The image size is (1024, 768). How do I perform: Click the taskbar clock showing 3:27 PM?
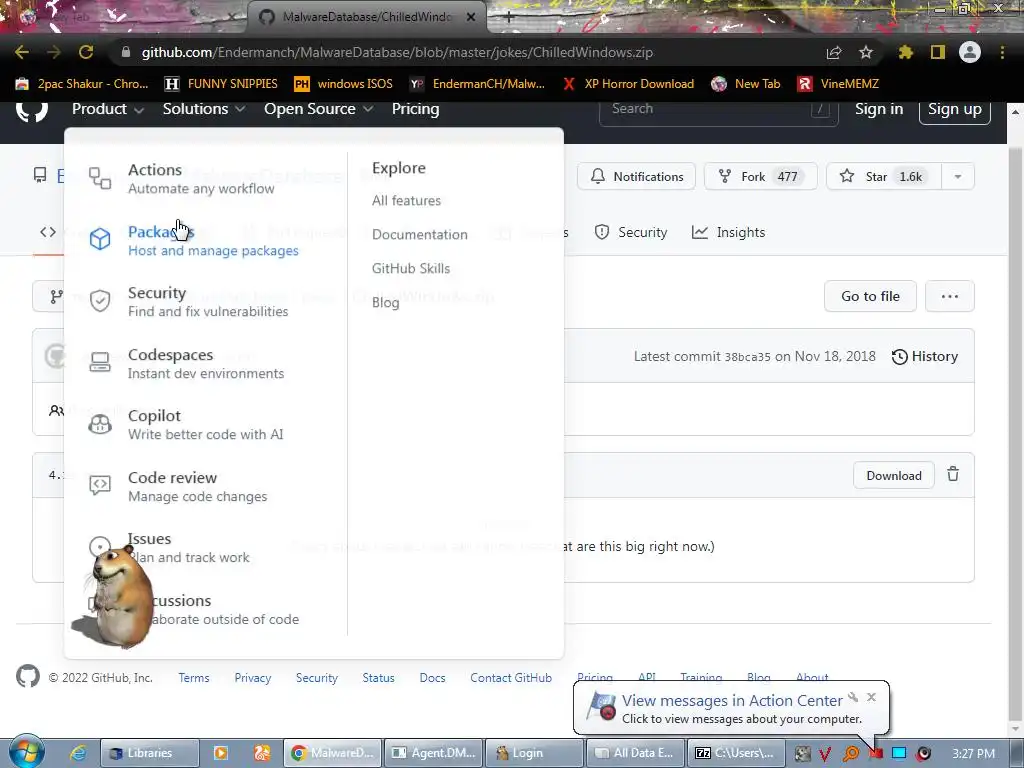(973, 754)
